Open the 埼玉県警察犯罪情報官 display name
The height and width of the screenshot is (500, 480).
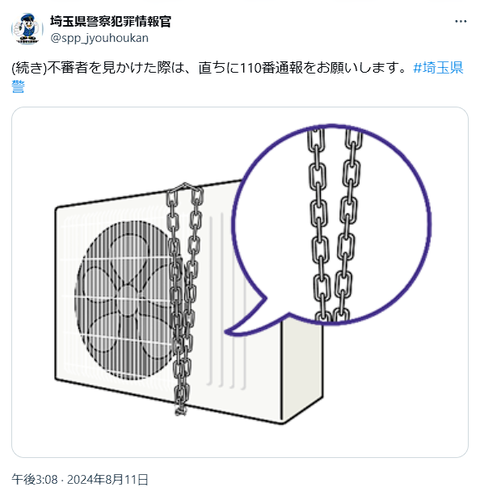(111, 22)
